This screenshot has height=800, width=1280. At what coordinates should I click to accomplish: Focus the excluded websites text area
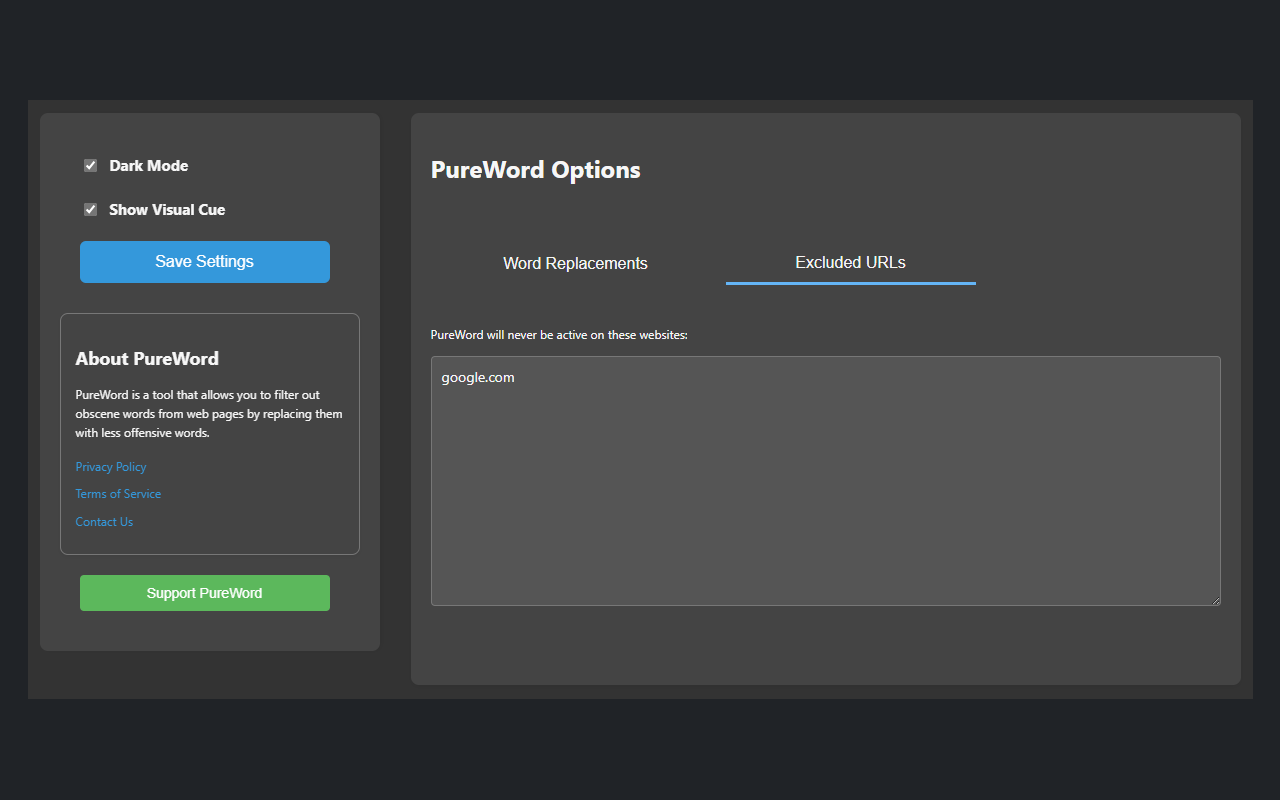pyautogui.click(x=826, y=481)
